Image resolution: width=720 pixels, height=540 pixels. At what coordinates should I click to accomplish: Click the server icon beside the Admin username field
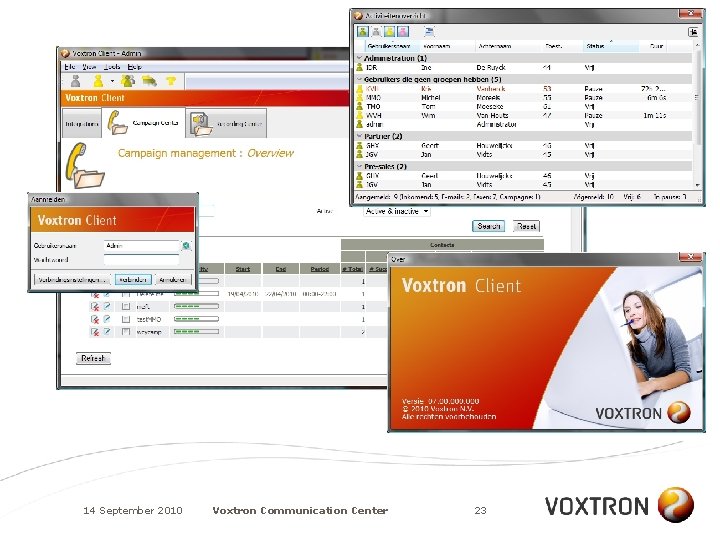tap(186, 246)
